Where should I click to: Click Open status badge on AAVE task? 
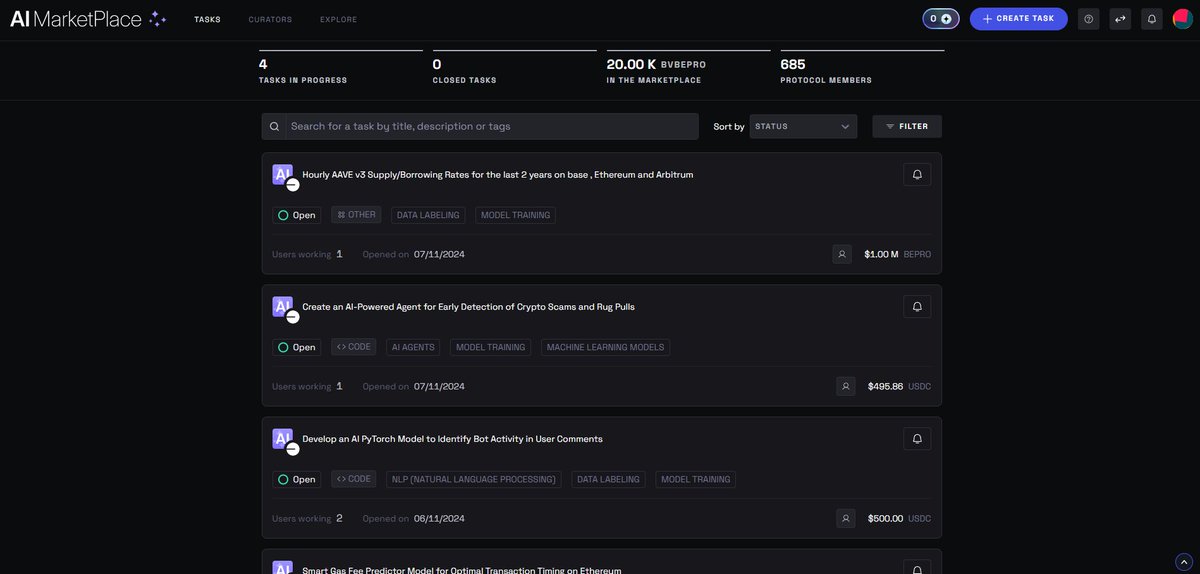coord(296,215)
